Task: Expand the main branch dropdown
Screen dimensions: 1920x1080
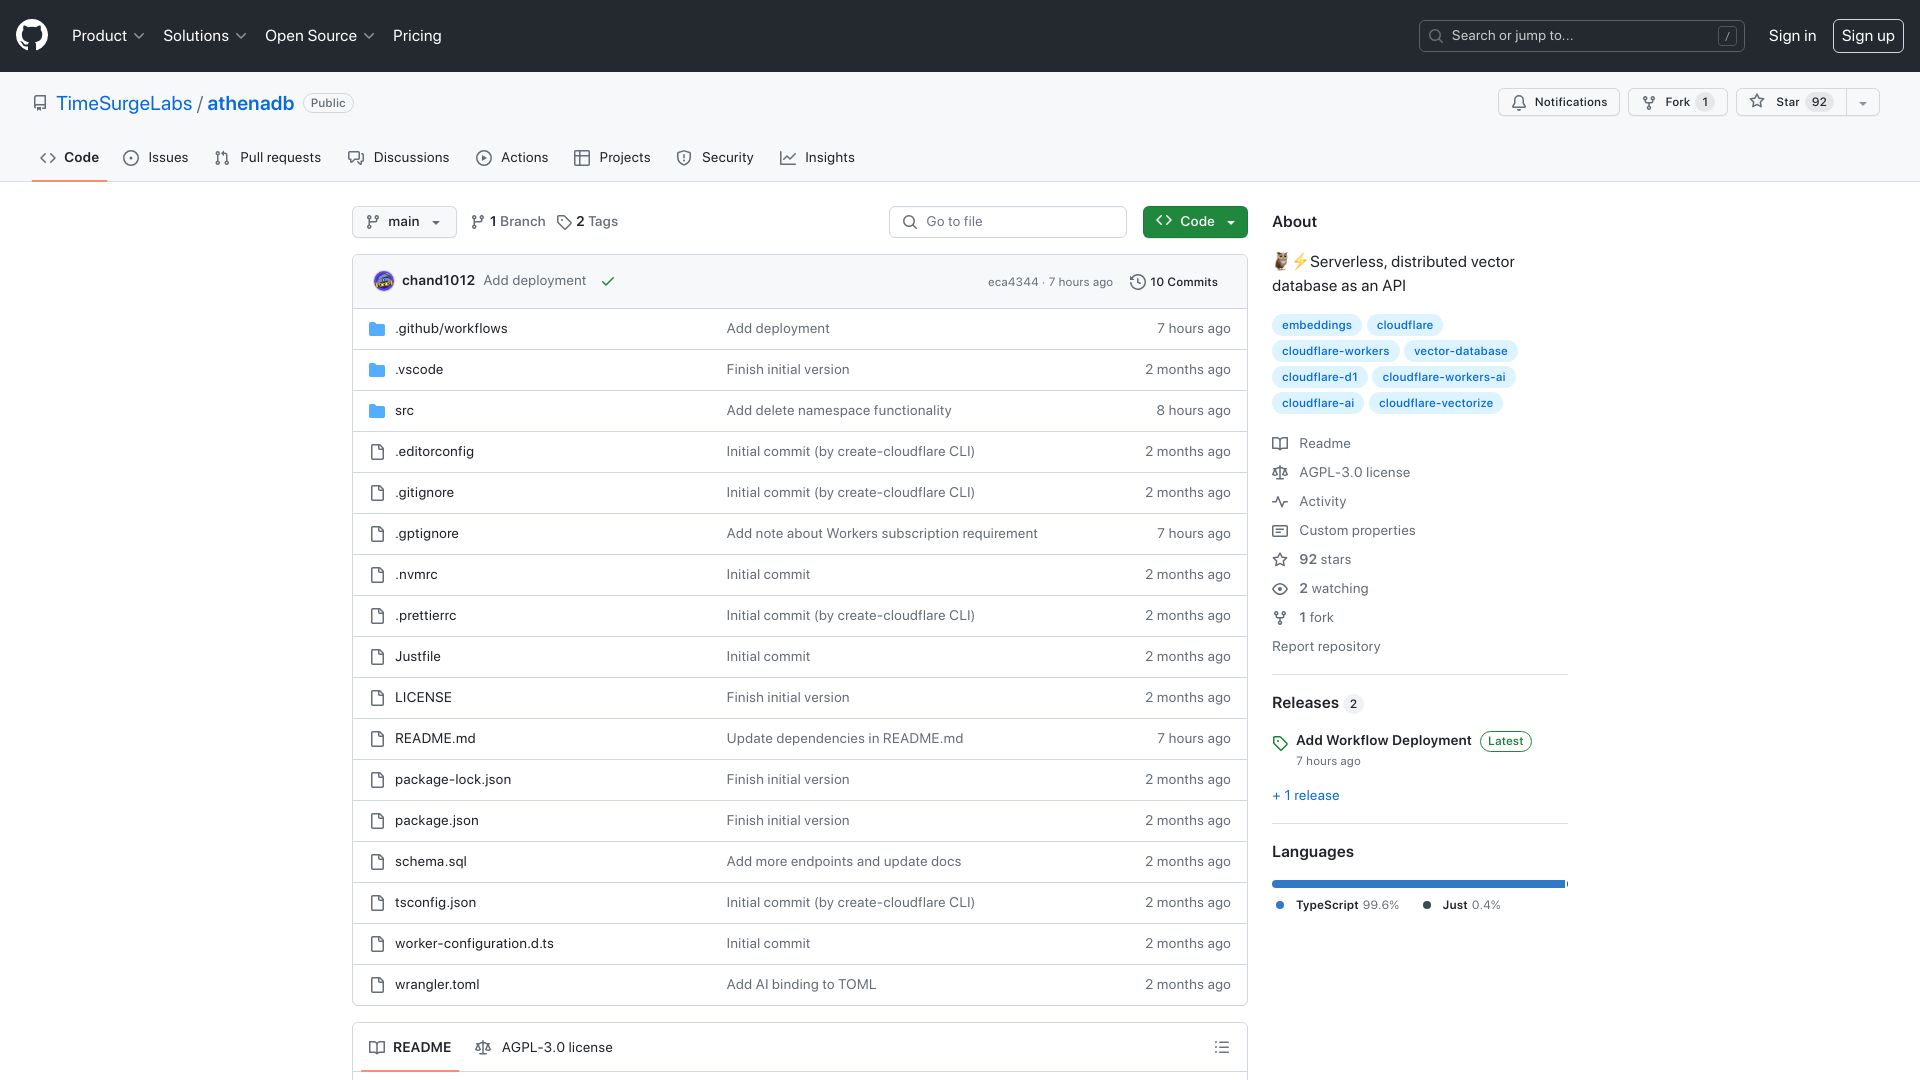Action: [x=404, y=222]
